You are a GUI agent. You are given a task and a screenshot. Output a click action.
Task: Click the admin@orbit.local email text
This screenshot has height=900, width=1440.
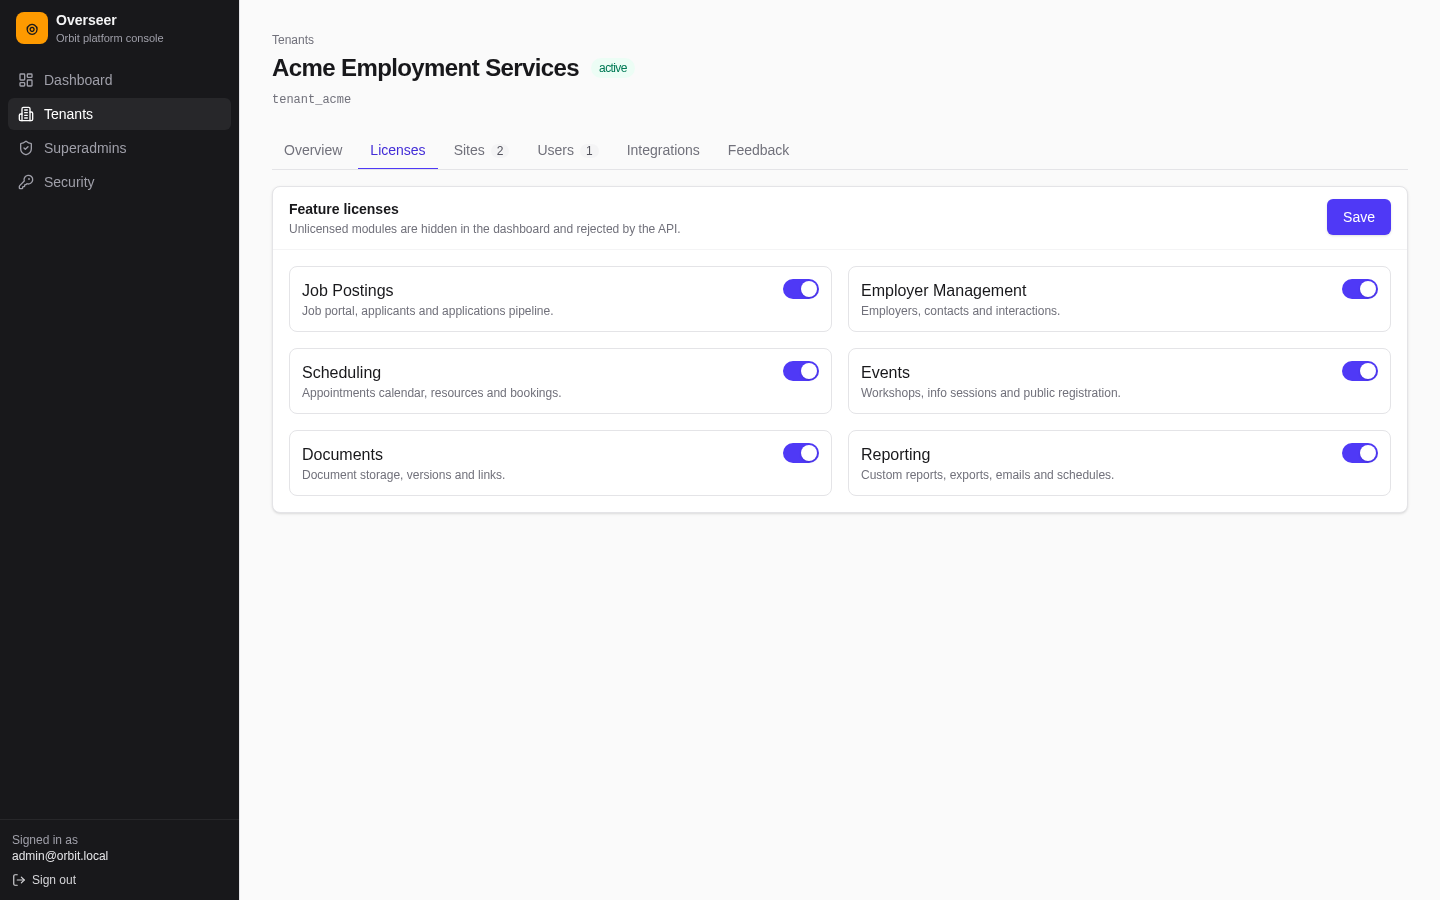coord(60,856)
